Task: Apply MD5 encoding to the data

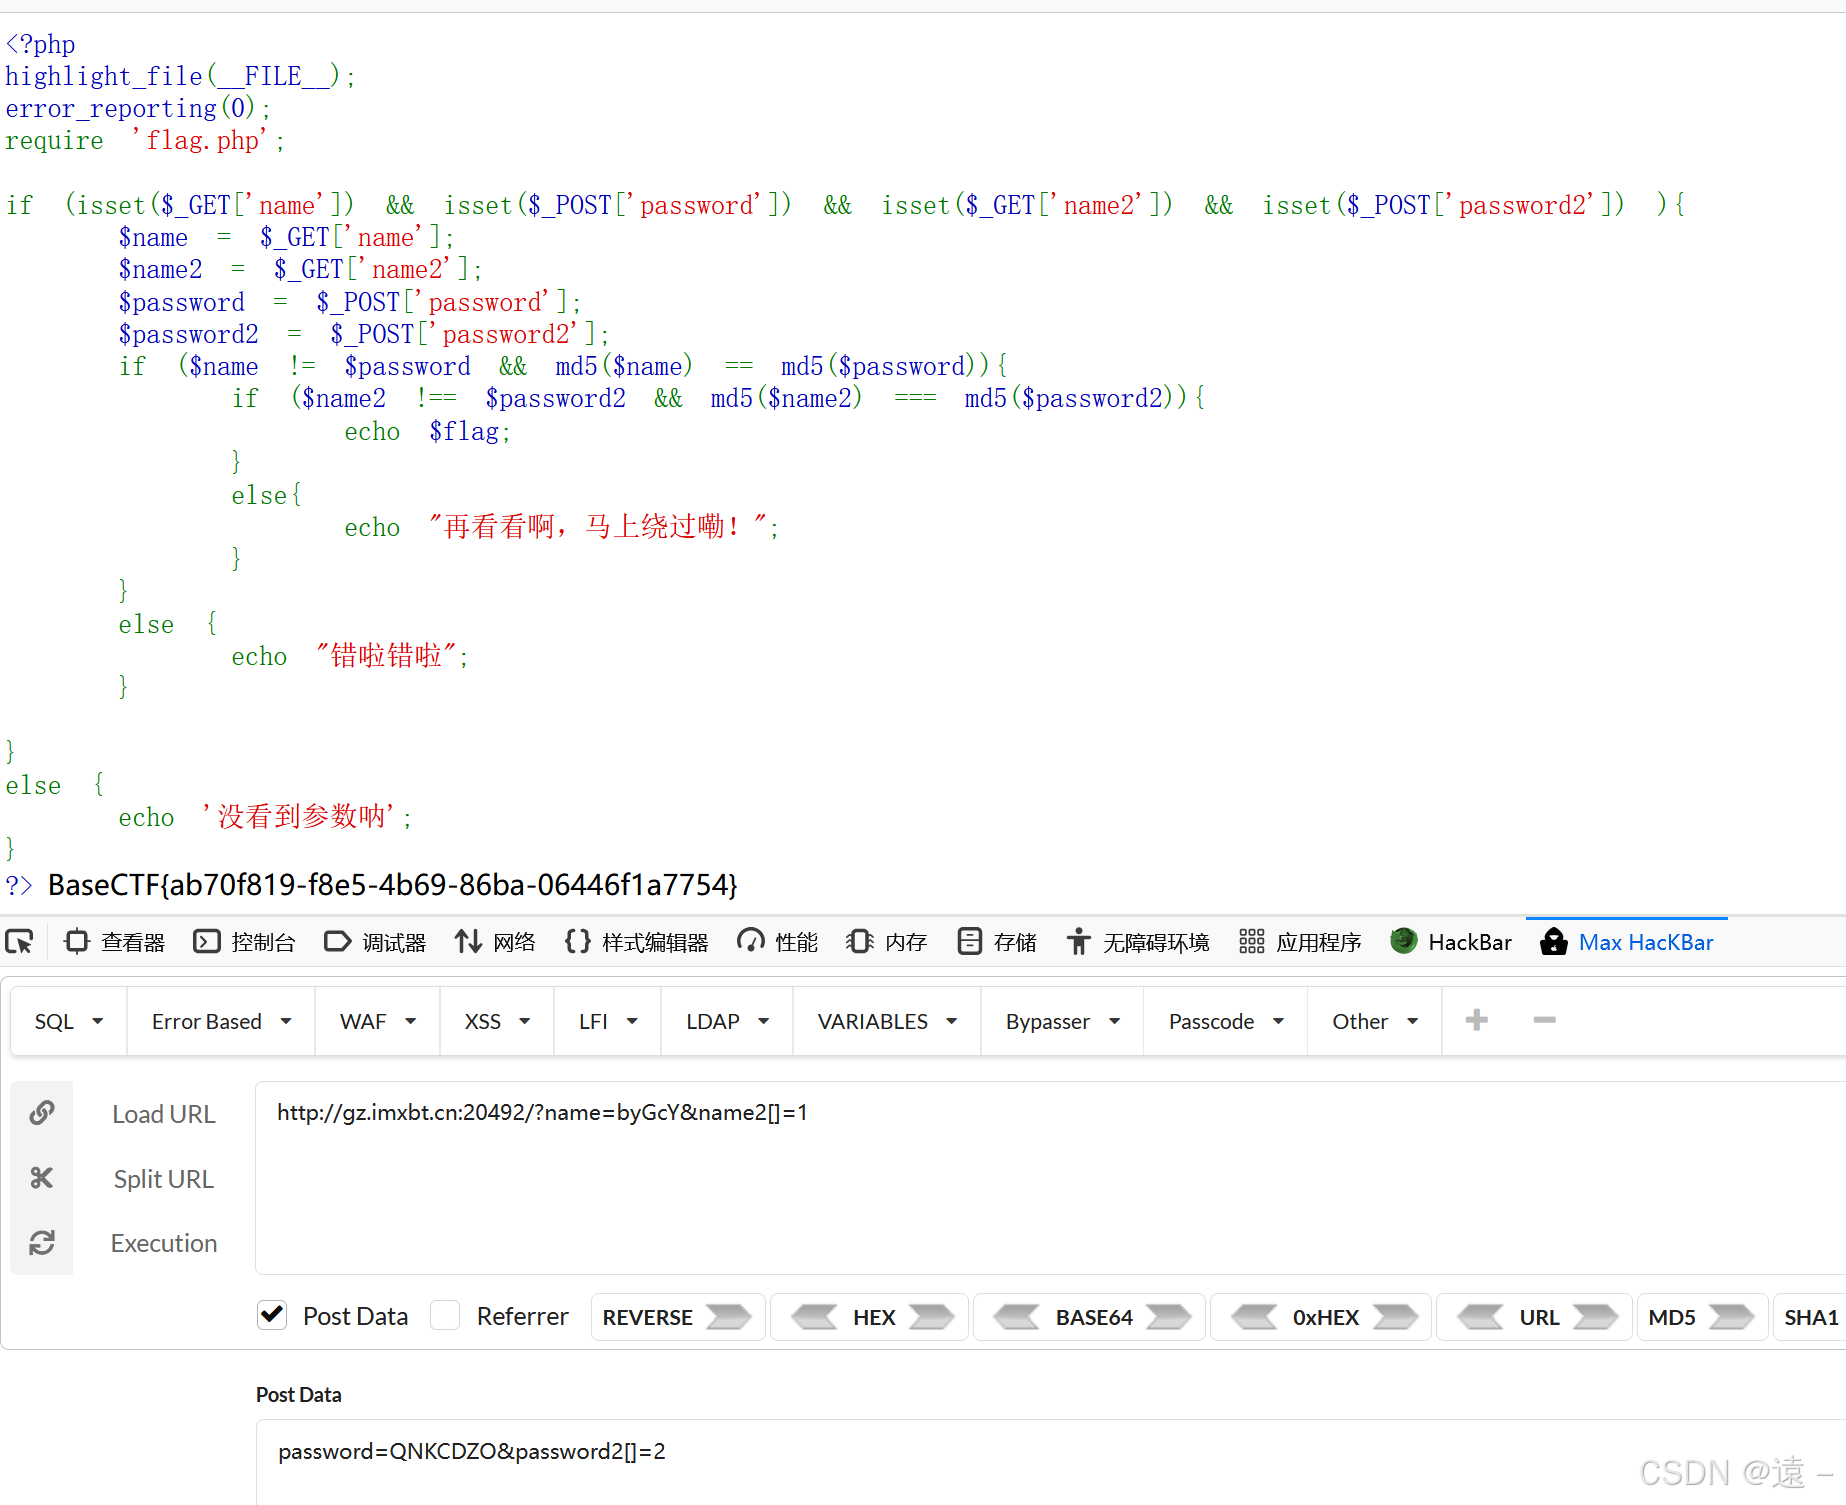Action: click(1700, 1316)
